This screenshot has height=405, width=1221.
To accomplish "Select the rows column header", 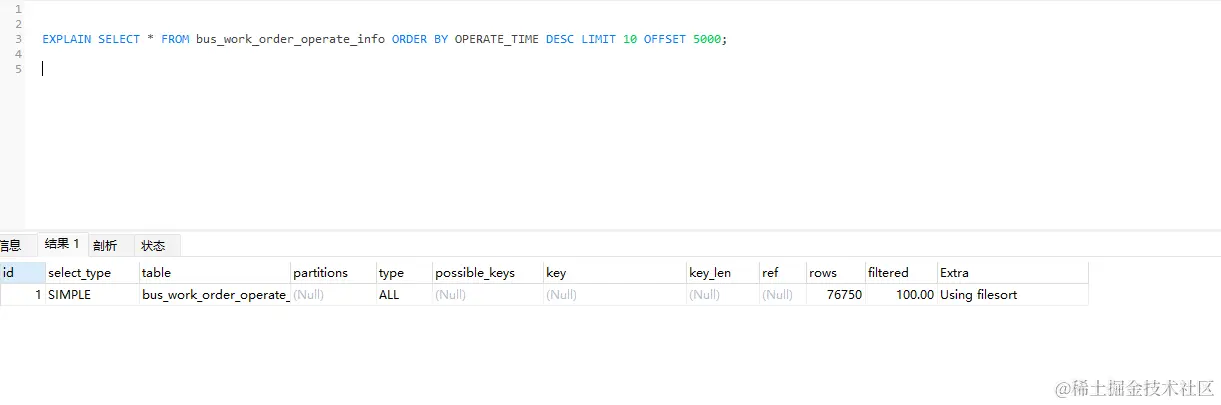I will [x=835, y=272].
